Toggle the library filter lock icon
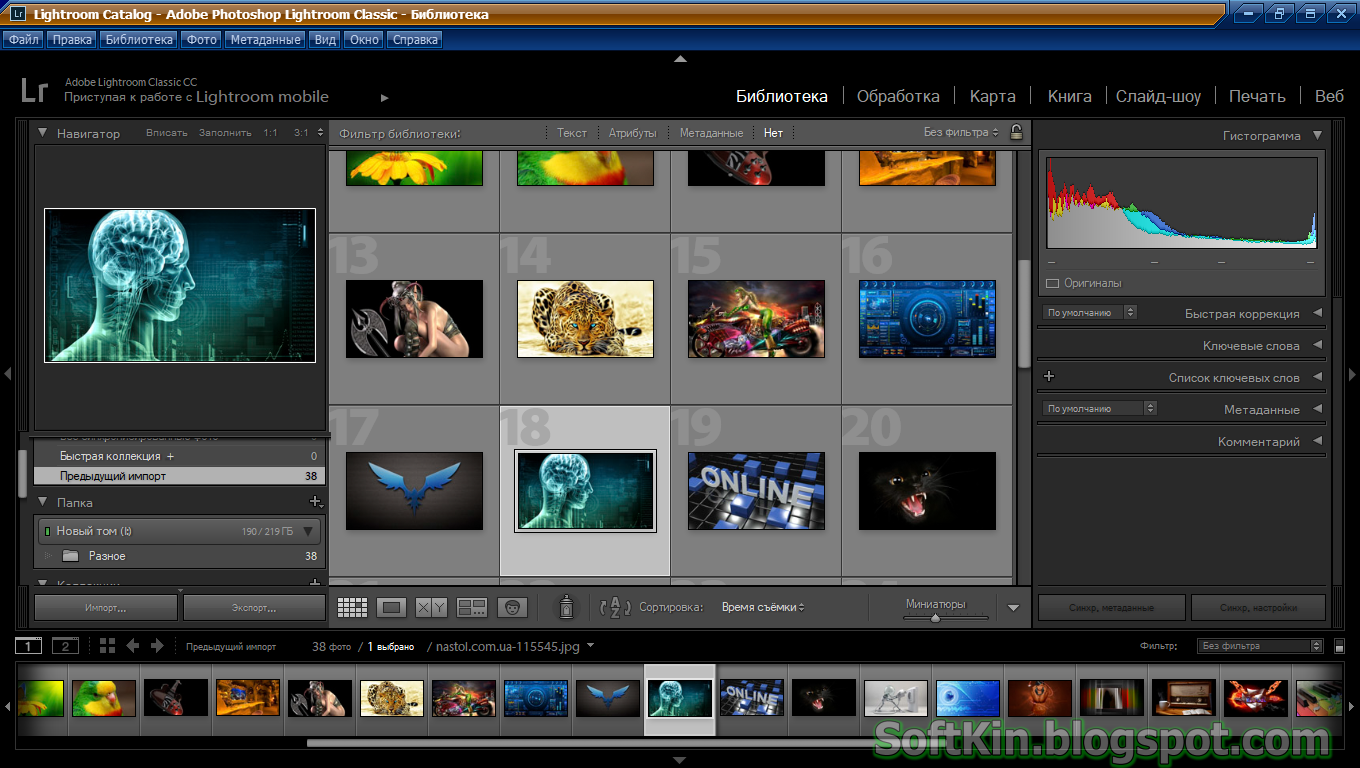This screenshot has width=1360, height=768. click(x=1016, y=132)
